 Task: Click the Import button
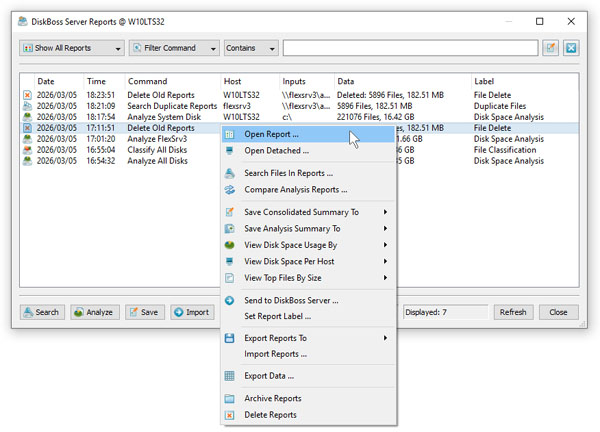pos(192,312)
